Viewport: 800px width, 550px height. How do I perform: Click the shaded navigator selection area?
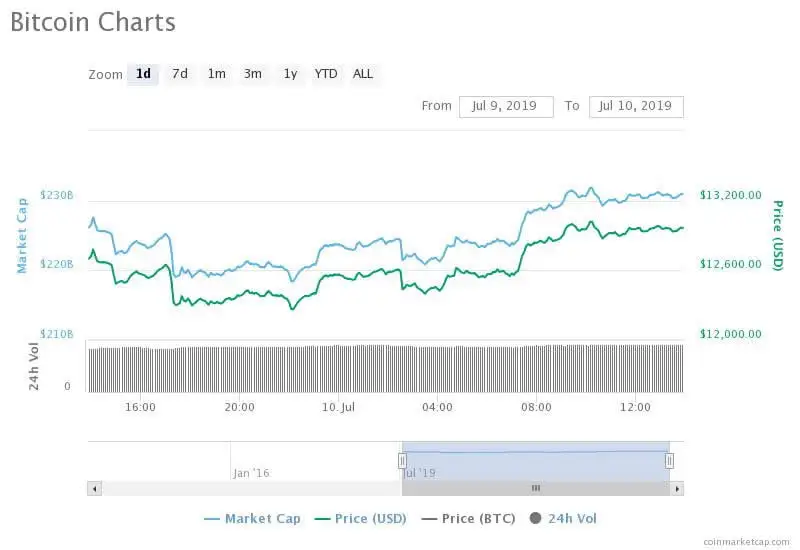tap(535, 460)
